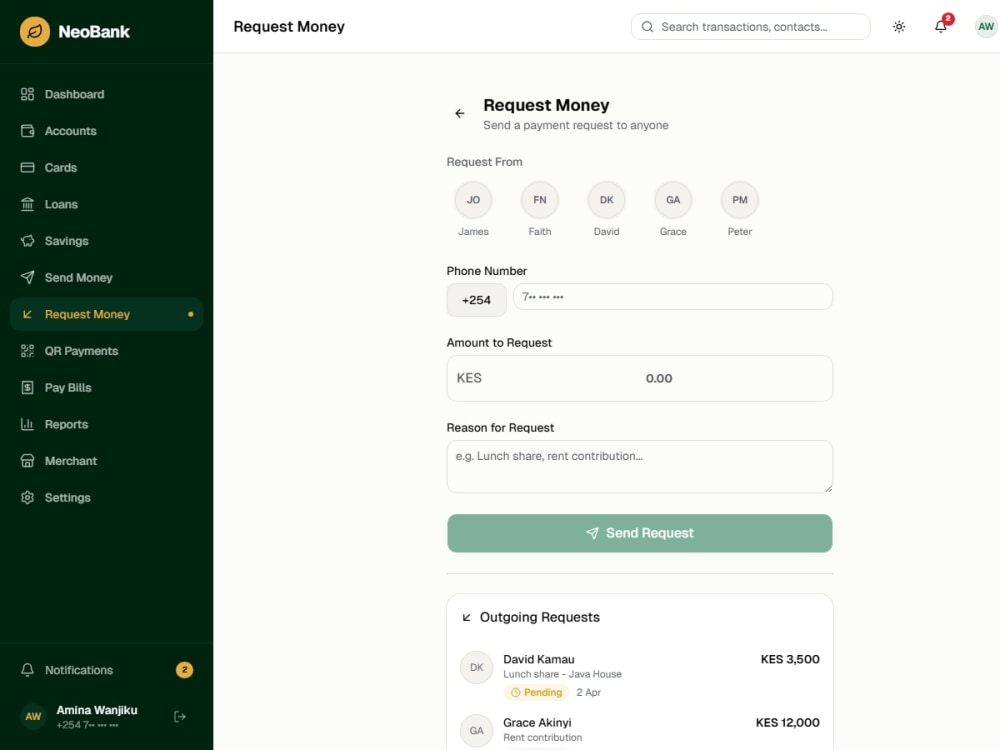The image size is (1000, 750).
Task: Open Notifications in sidebar footer
Action: pos(107,670)
